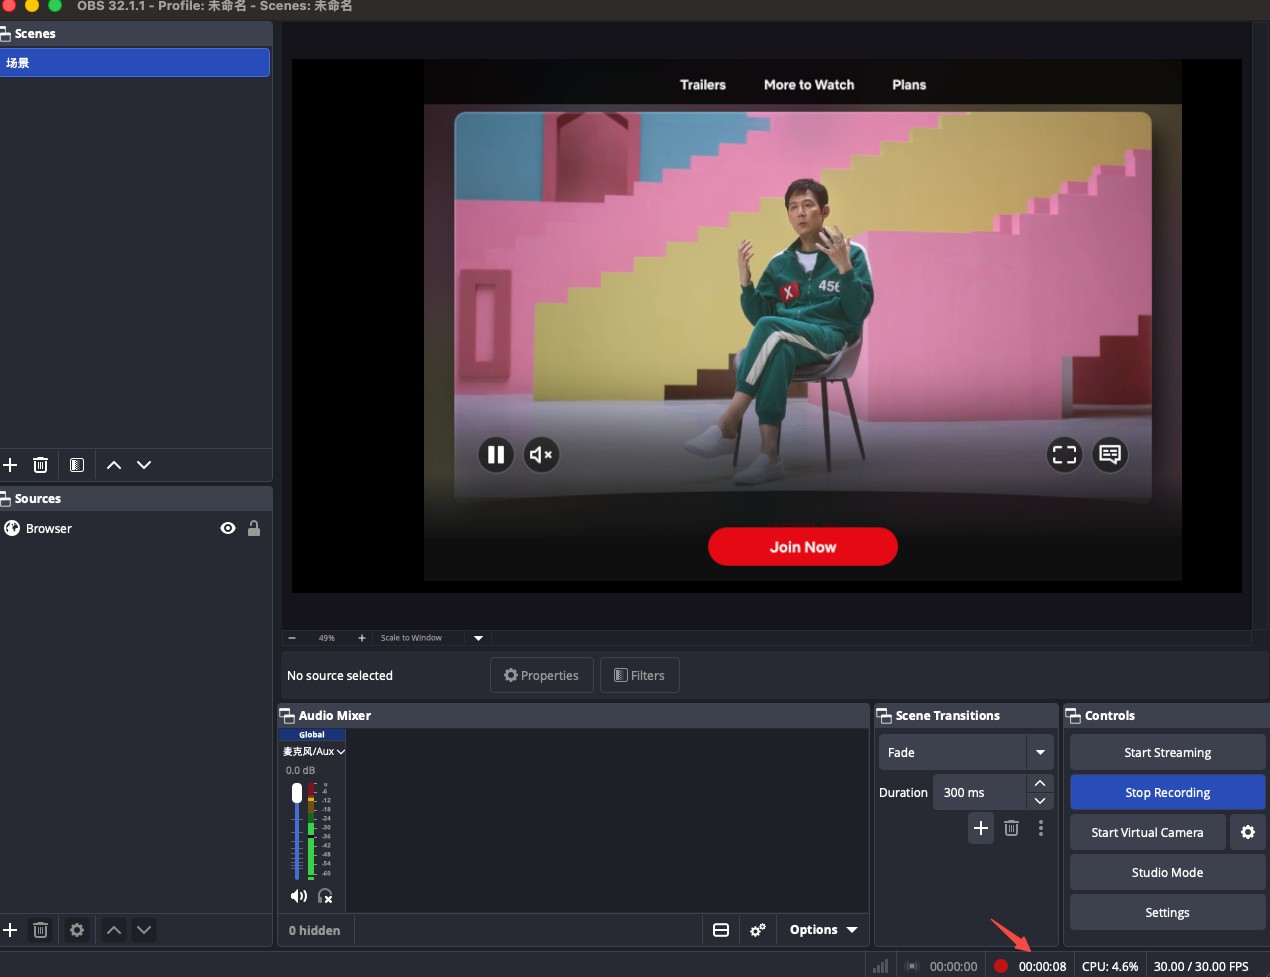Screen dimensions: 1270x977
Task: Click the 麦克风/Aux volume slider handle
Action: point(297,793)
